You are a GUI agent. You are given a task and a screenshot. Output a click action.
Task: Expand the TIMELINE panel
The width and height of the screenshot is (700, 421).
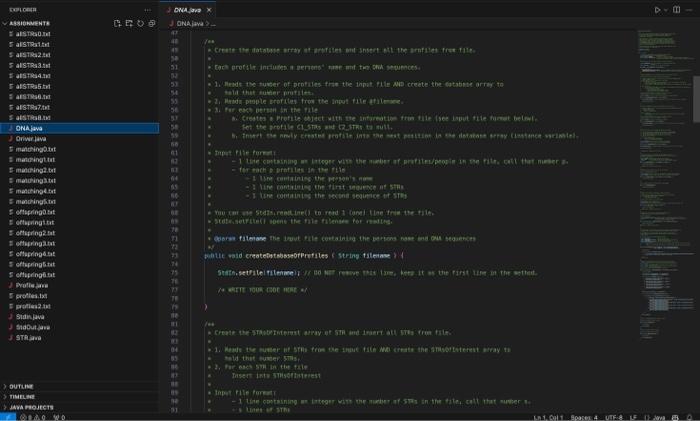coord(79,397)
